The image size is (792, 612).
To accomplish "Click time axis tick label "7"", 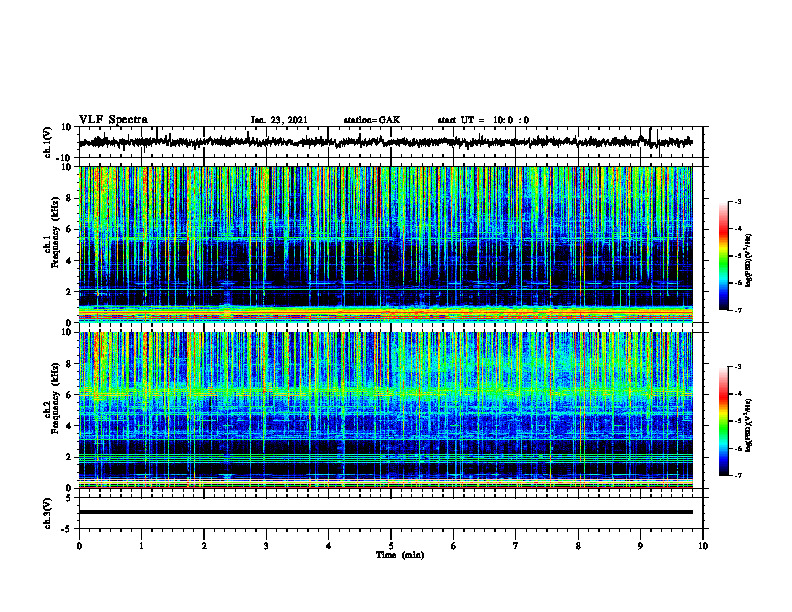I will (x=516, y=546).
